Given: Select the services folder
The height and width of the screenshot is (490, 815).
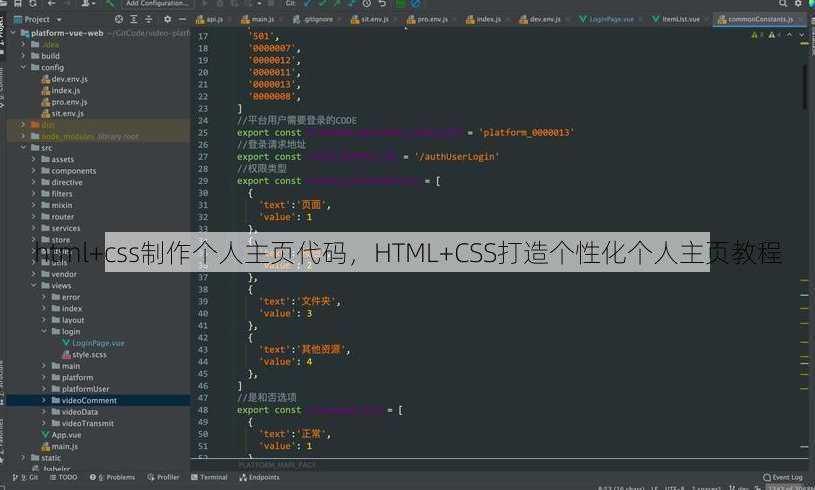Looking at the screenshot, I should pos(61,228).
